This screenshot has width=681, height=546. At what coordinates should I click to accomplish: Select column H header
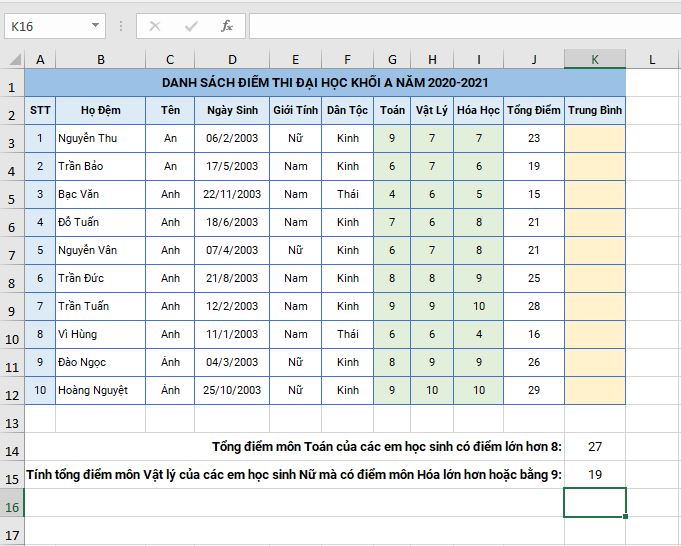click(432, 60)
